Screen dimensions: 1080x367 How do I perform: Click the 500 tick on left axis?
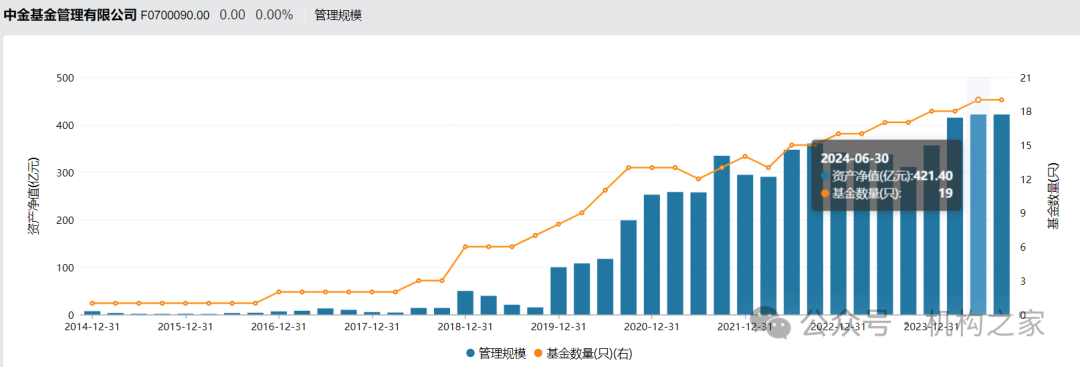click(65, 78)
